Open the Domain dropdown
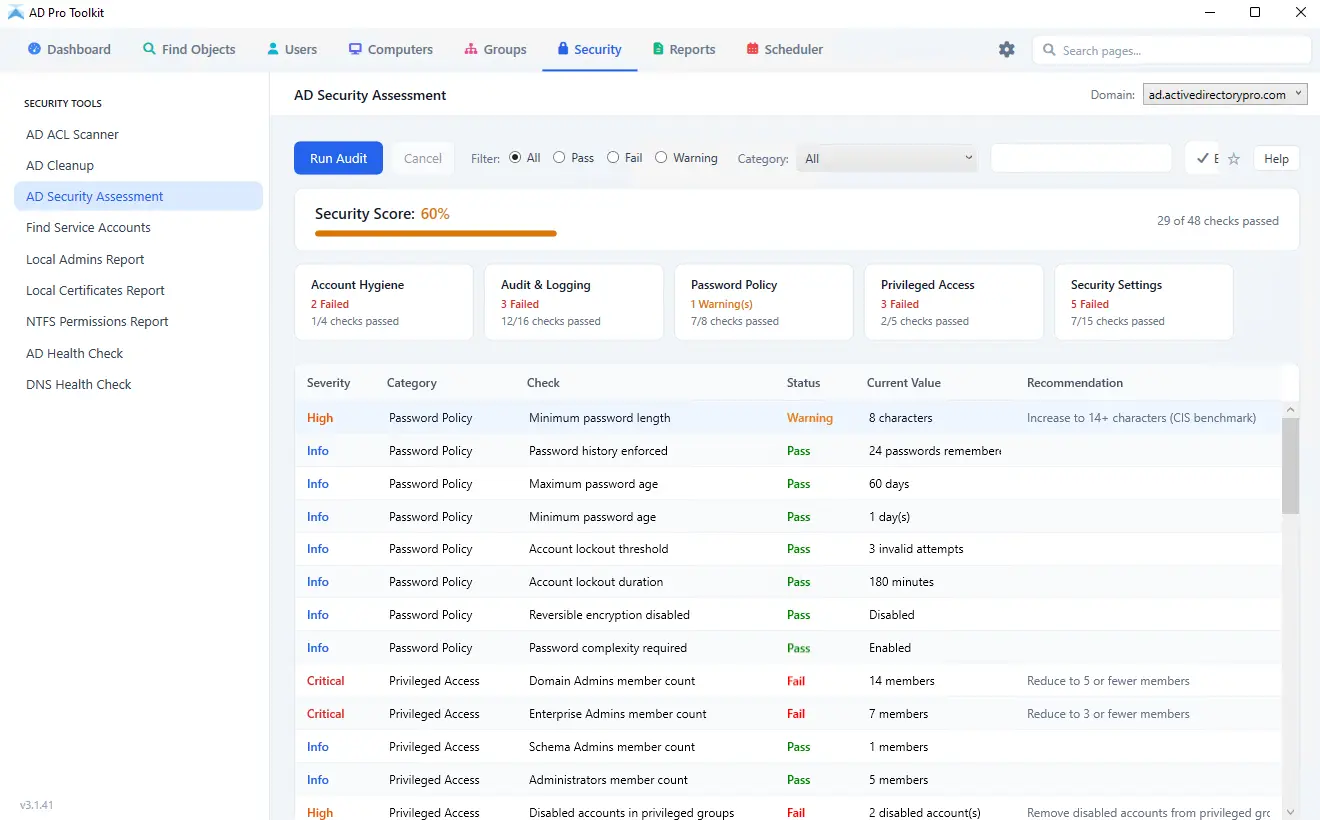Image resolution: width=1320 pixels, height=820 pixels. (x=1225, y=95)
